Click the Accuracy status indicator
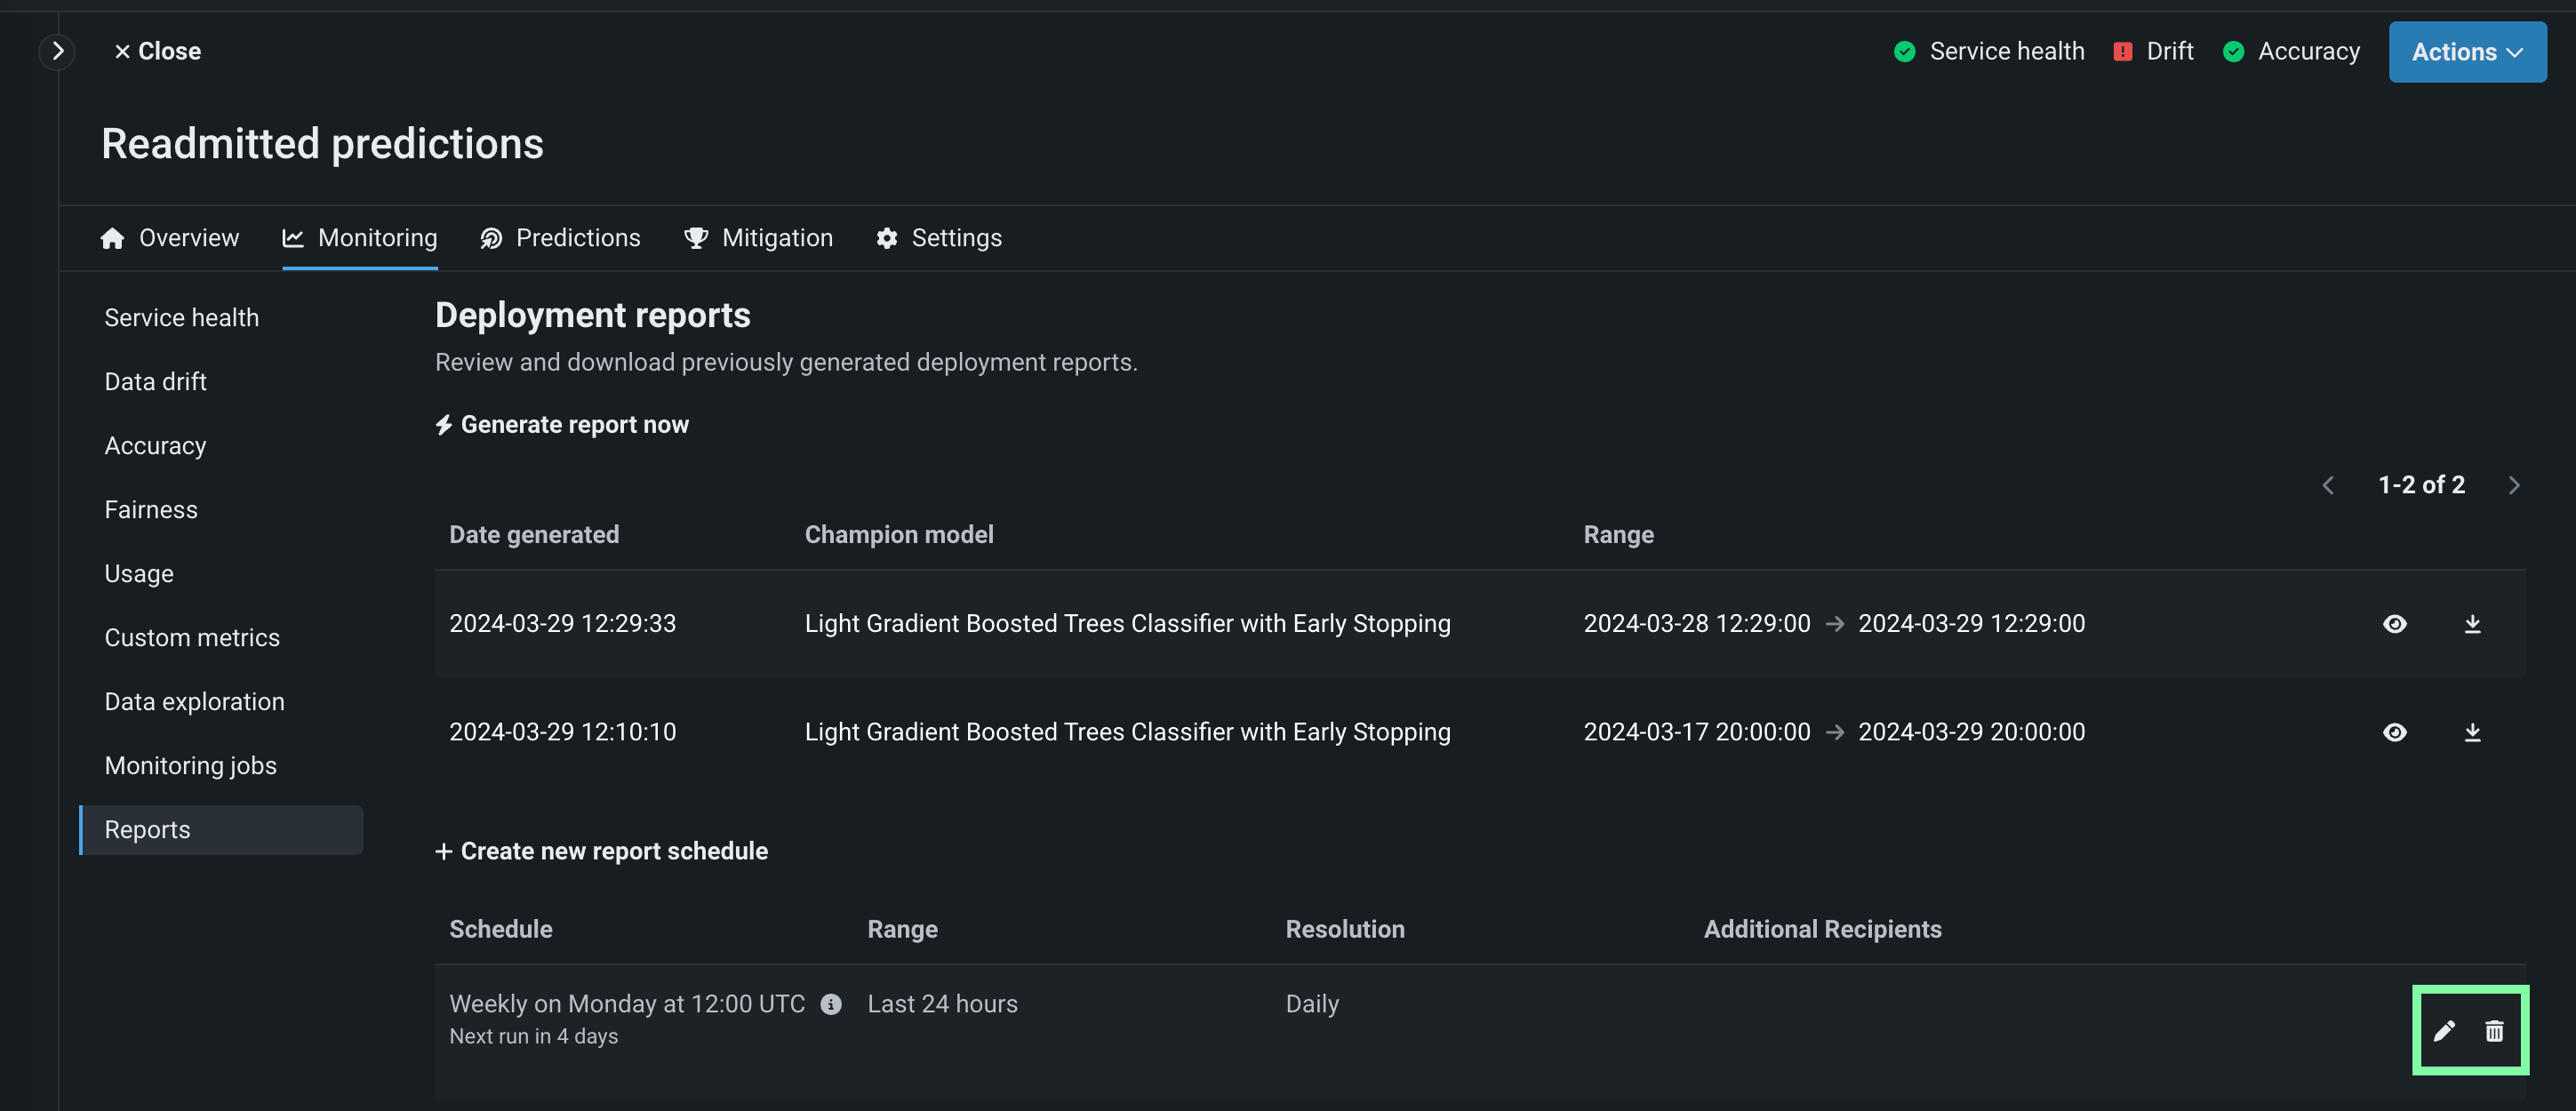This screenshot has height=1111, width=2576. pos(2291,51)
